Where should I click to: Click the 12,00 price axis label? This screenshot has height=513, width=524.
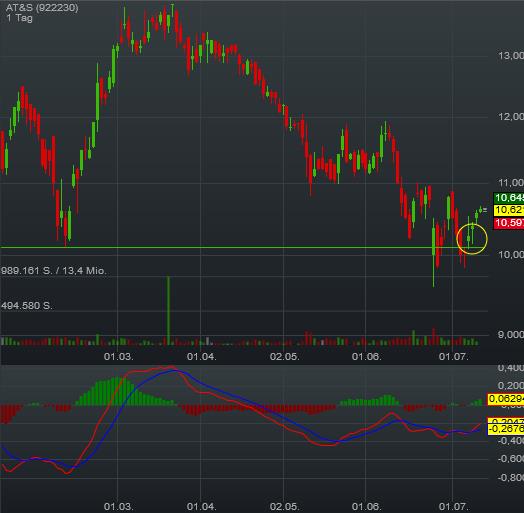pos(511,116)
